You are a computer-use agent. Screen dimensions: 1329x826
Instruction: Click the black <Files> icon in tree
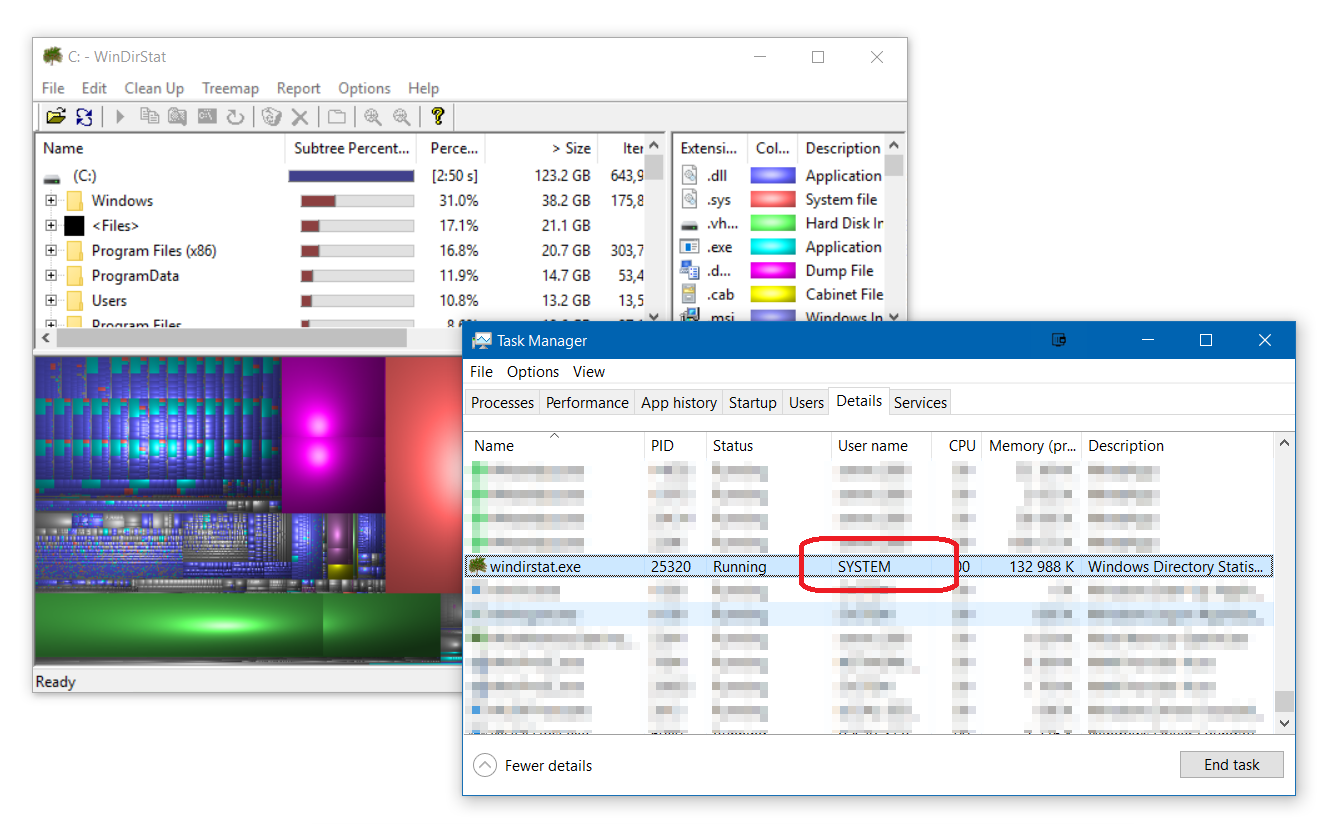tap(74, 226)
